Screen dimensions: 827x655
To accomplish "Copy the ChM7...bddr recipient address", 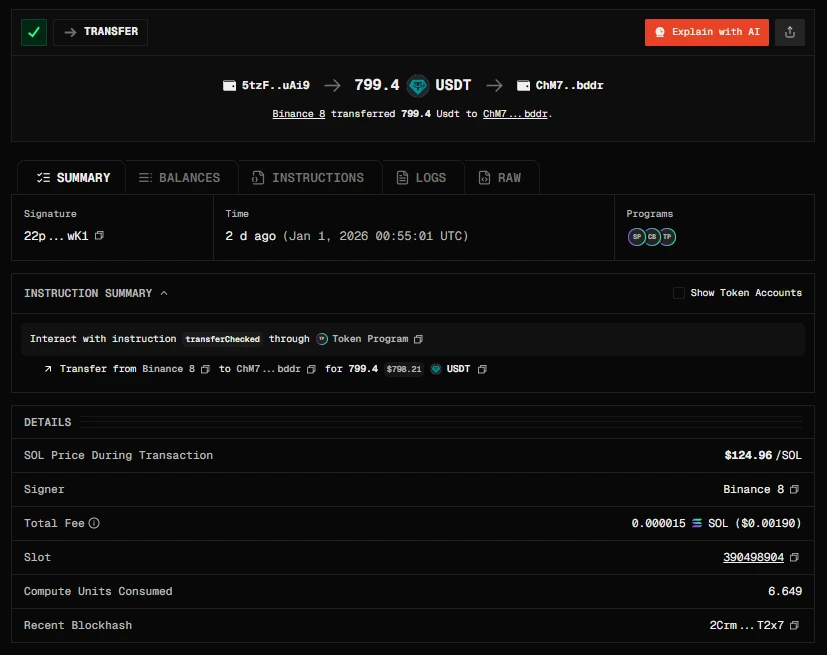I will [x=313, y=369].
